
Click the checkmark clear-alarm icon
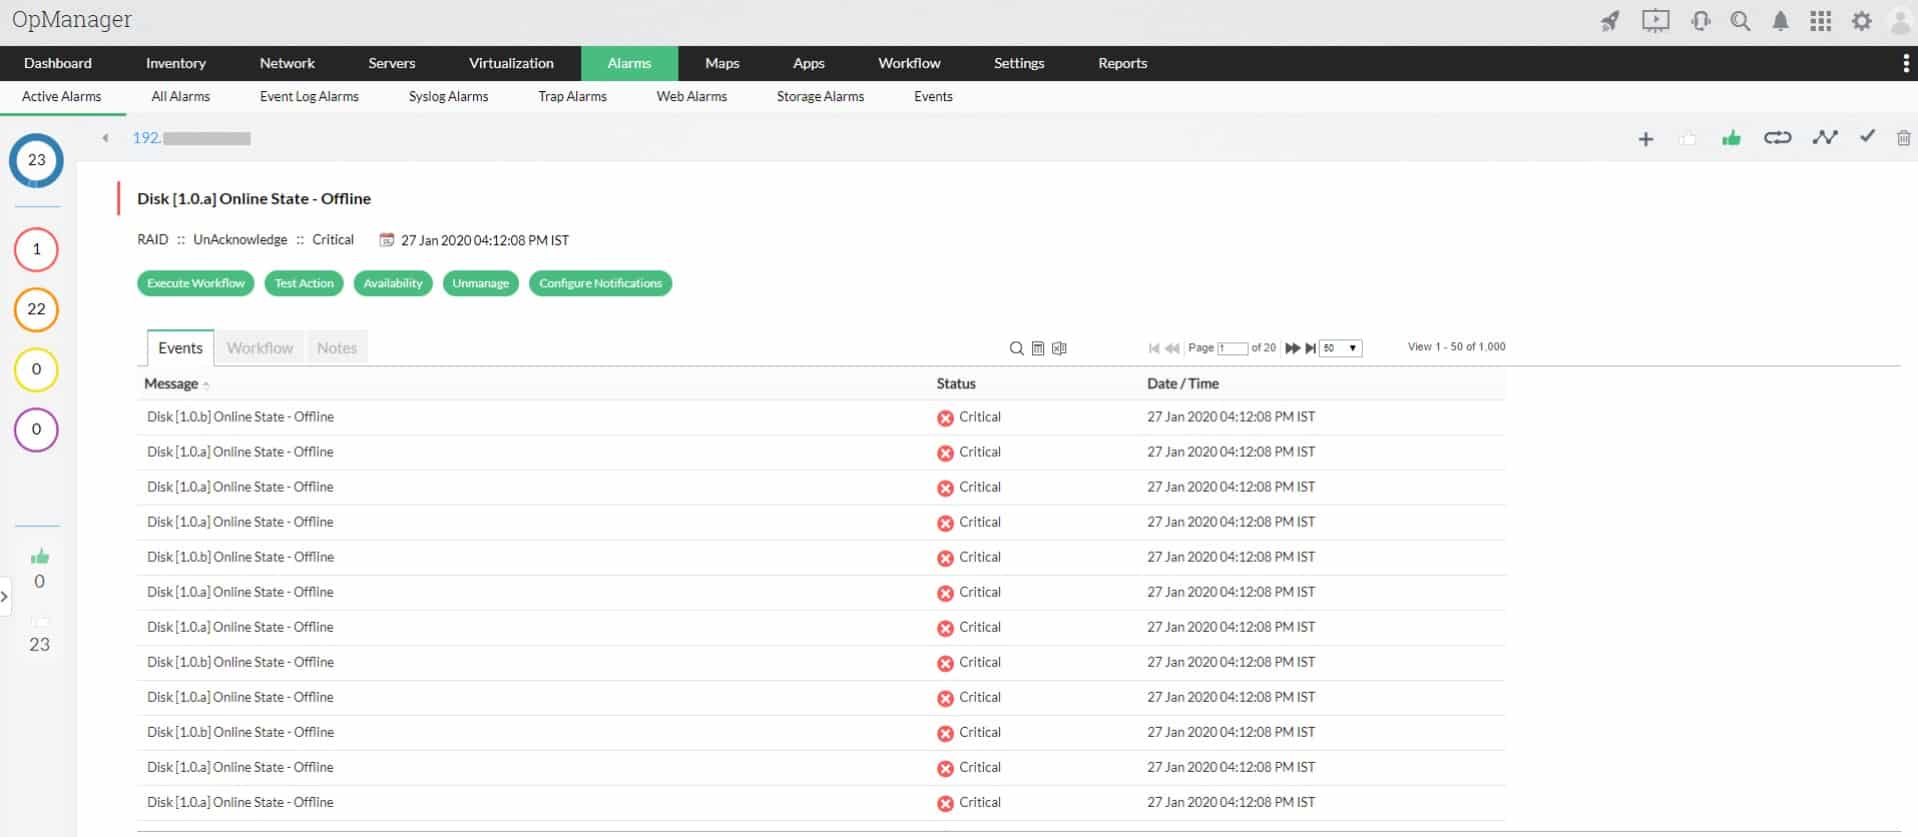click(1867, 136)
